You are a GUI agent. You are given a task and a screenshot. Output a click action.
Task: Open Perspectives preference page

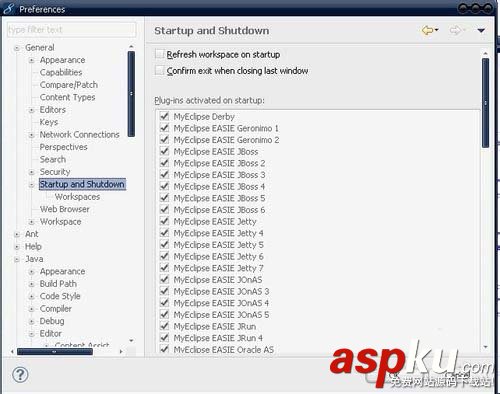pos(63,147)
